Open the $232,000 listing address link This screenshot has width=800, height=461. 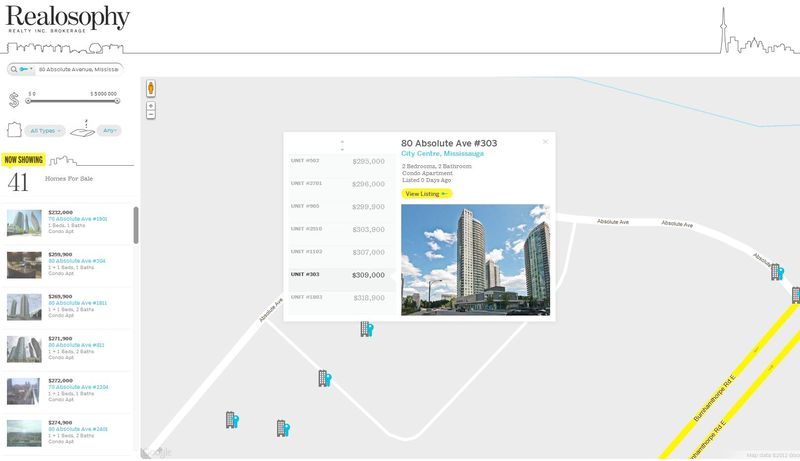coord(78,219)
